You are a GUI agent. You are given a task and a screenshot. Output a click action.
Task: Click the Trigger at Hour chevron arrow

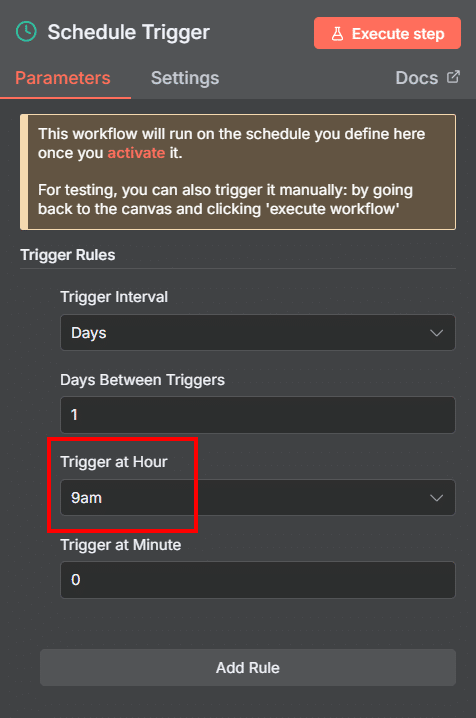click(x=437, y=498)
